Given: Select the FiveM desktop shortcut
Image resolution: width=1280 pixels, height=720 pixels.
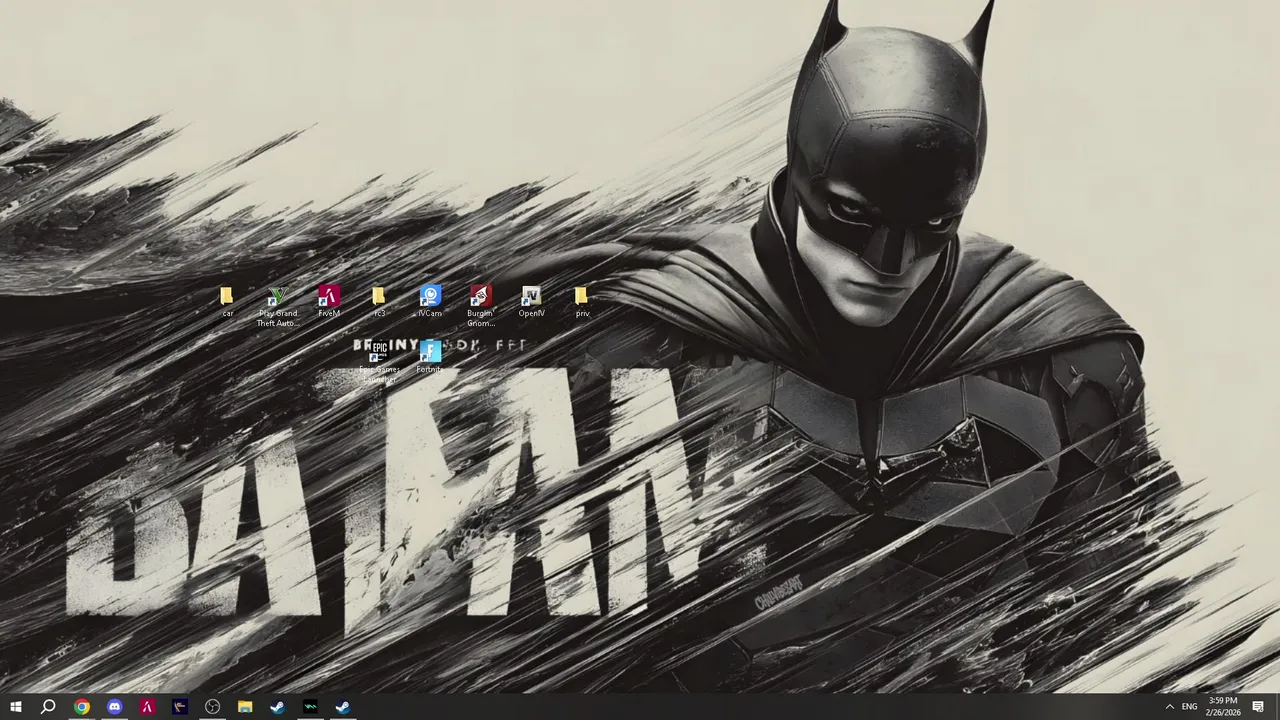Looking at the screenshot, I should (x=329, y=301).
